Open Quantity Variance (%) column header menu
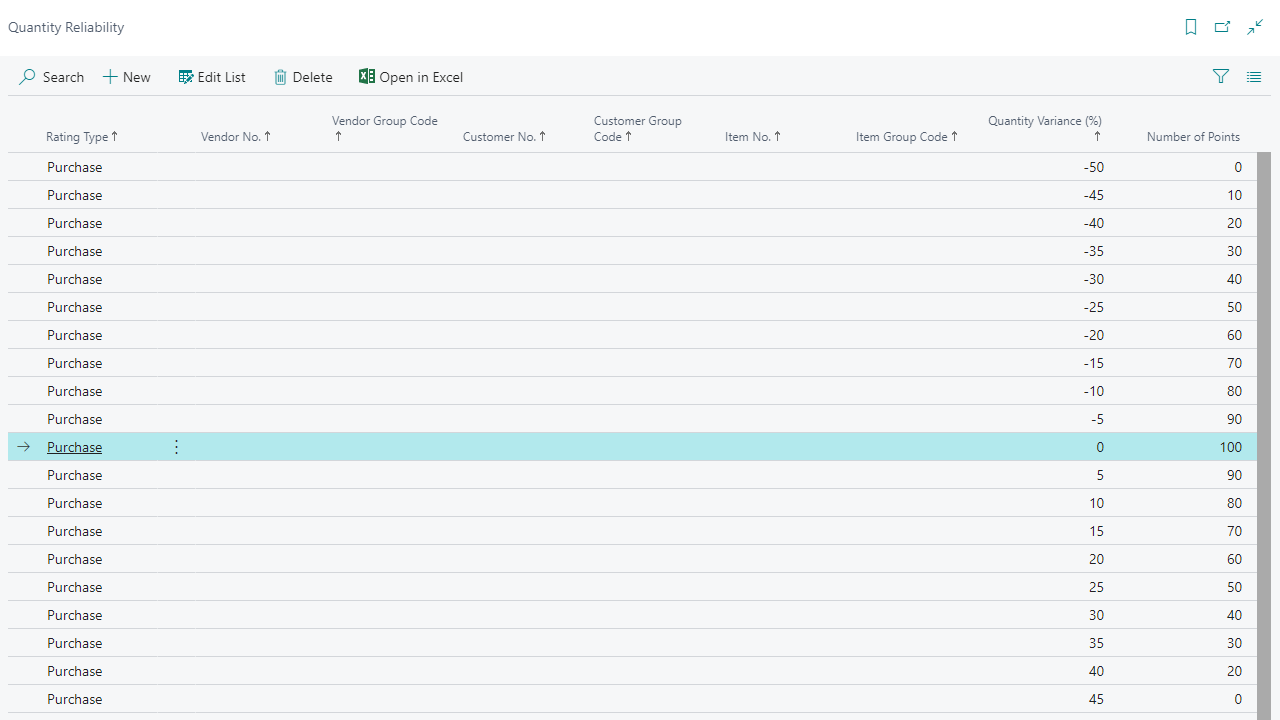Viewport: 1280px width, 720px height. 1045,128
